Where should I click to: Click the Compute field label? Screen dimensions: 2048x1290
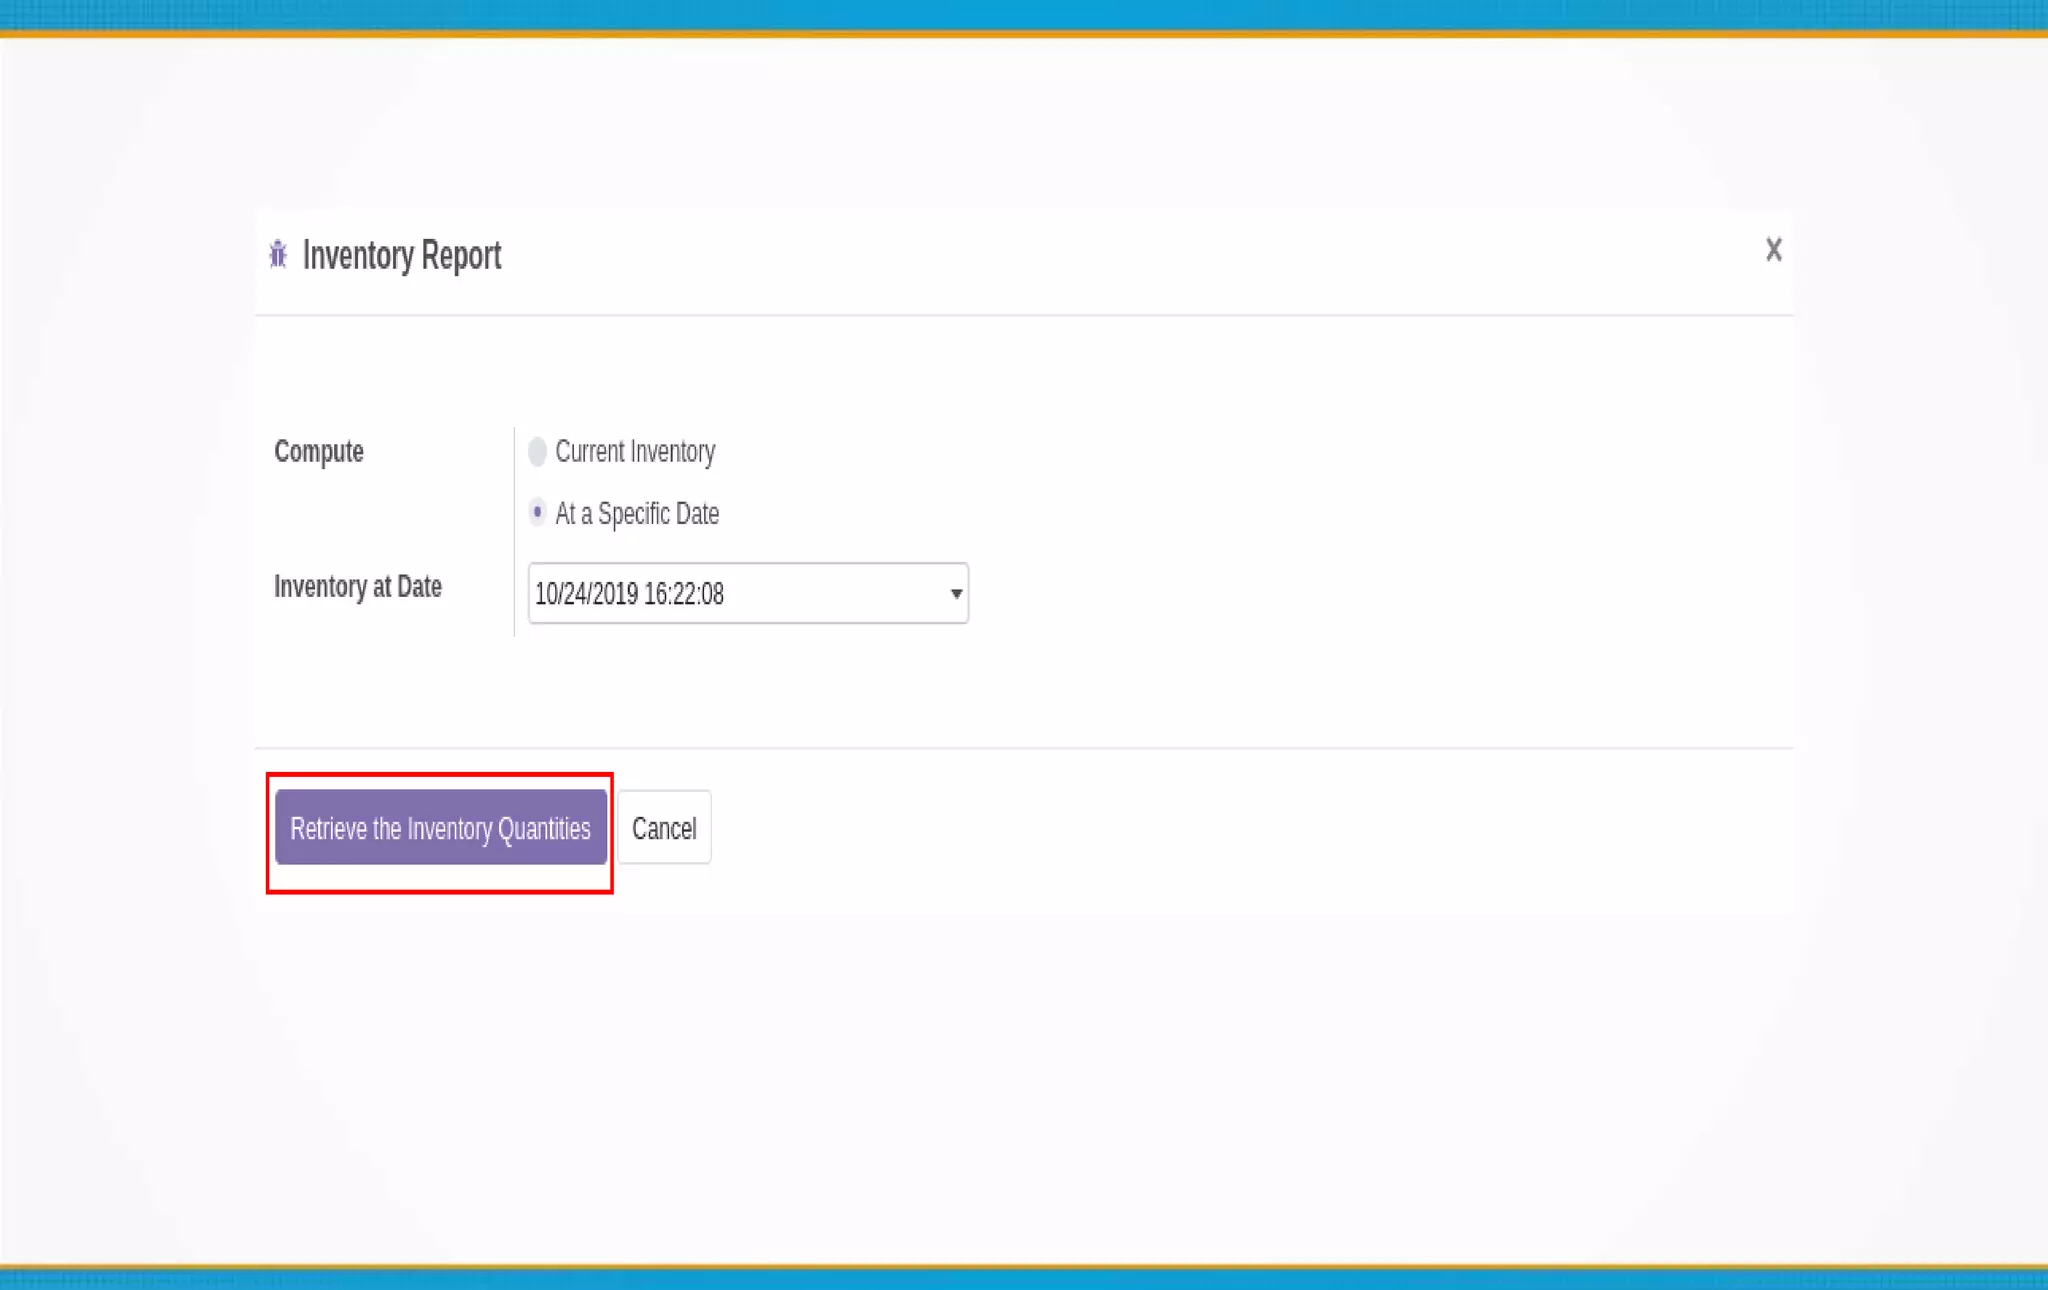coord(319,452)
